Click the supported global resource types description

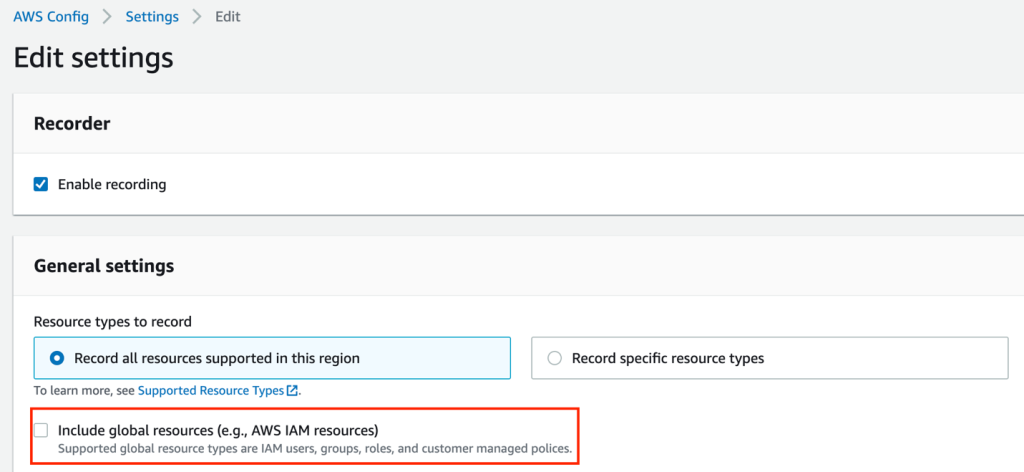(x=315, y=449)
